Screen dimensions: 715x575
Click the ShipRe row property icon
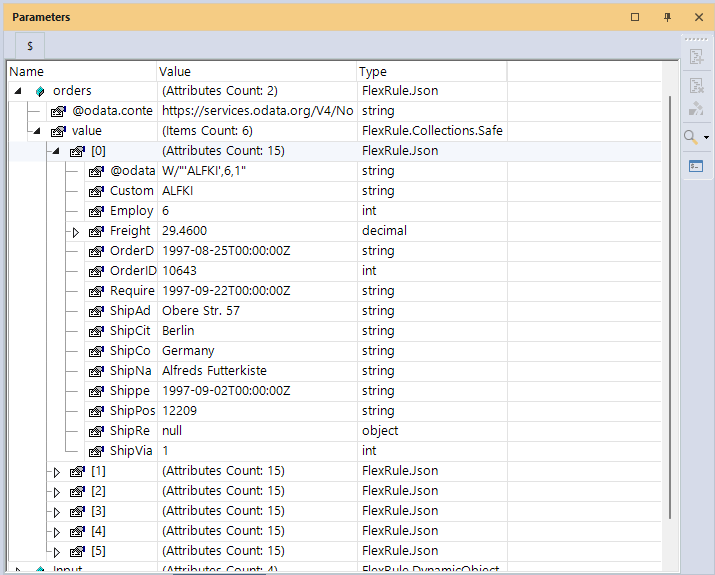tap(96, 431)
